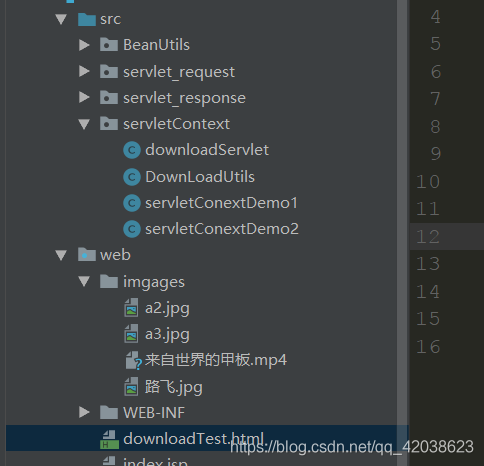
Task: Click the 路飞.jpg image file icon
Action: coord(131,386)
